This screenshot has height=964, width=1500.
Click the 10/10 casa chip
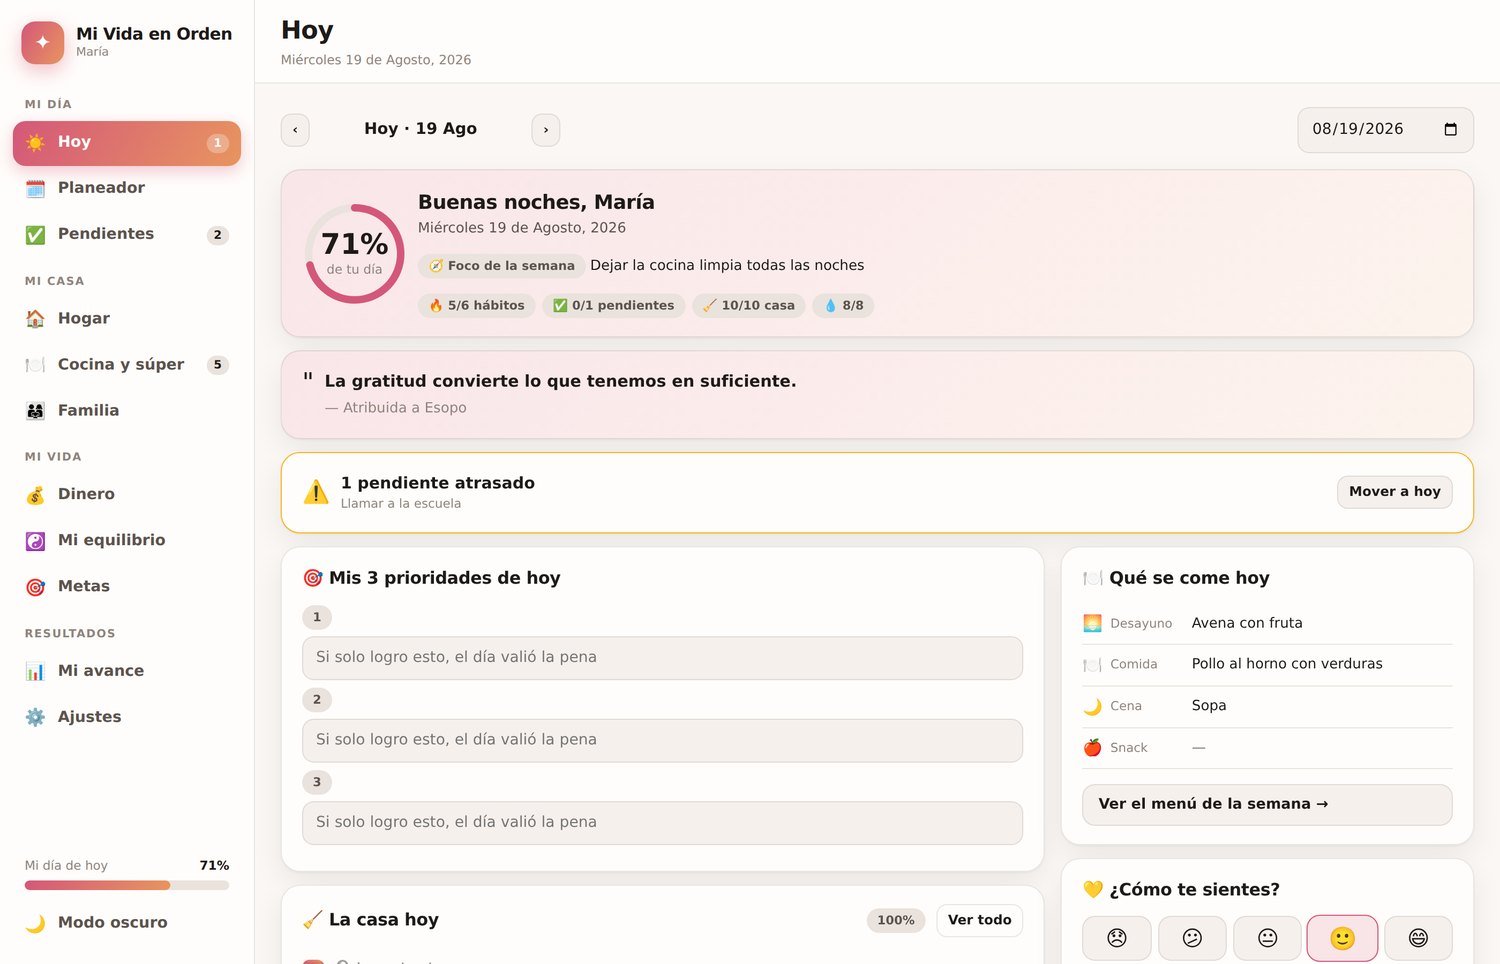pos(748,306)
